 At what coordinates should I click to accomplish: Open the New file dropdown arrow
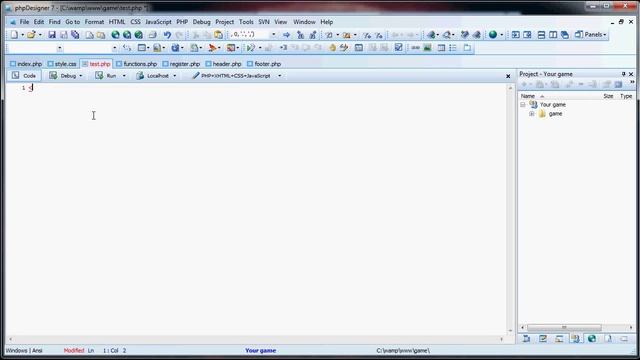(22, 35)
